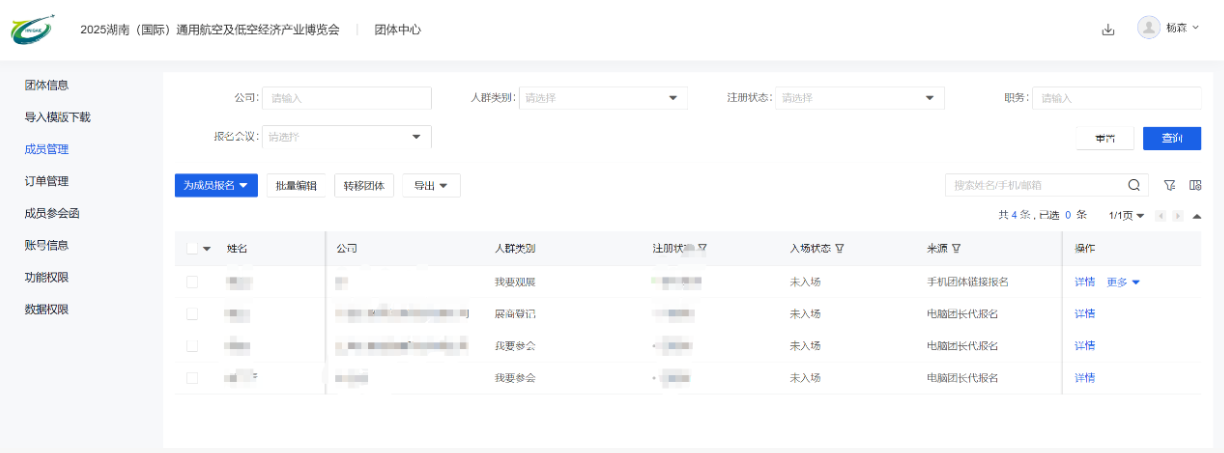The height and width of the screenshot is (453, 1224).
Task: Click filter icon on 入场状态 column
Action: pyautogui.click(x=839, y=249)
